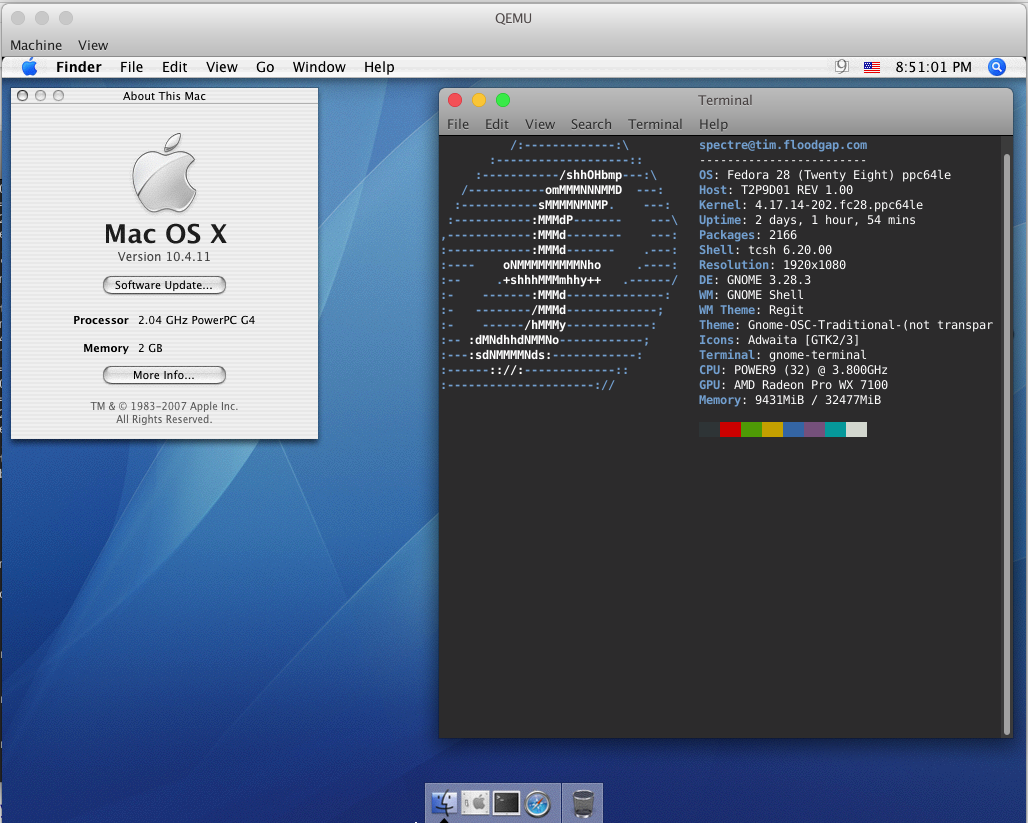Screen dimensions: 1028x823
Task: Click the Processor 2.04 GHz PowerPC G4 text
Action: point(164,320)
